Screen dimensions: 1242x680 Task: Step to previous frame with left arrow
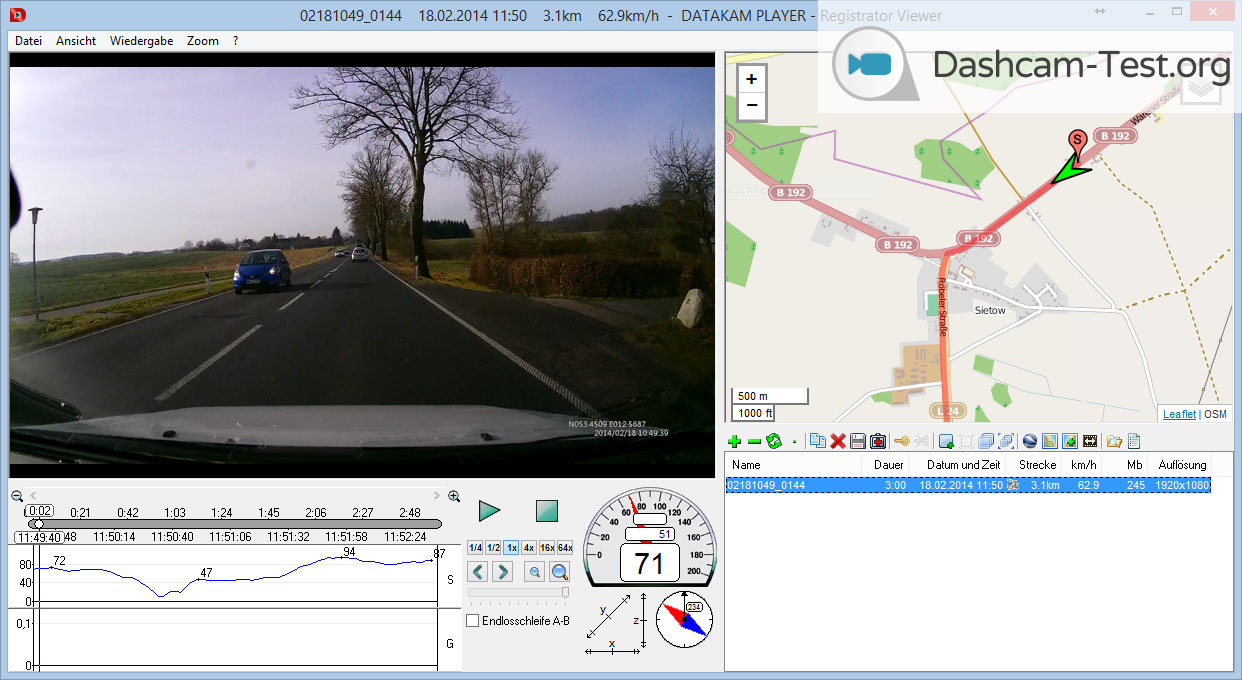tap(478, 572)
